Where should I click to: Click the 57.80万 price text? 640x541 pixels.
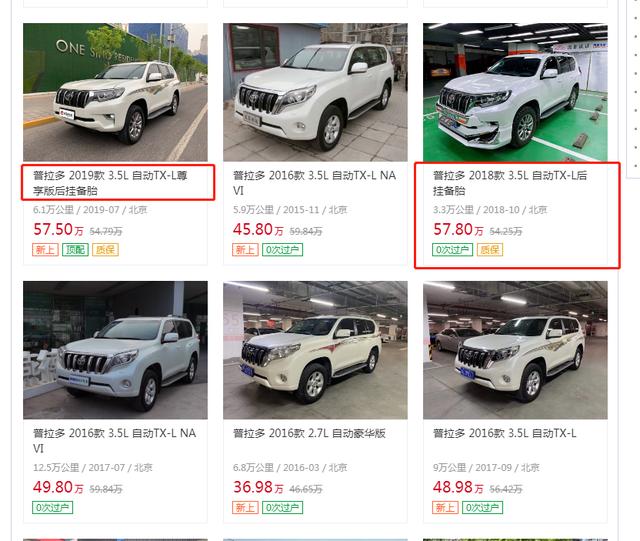458,229
